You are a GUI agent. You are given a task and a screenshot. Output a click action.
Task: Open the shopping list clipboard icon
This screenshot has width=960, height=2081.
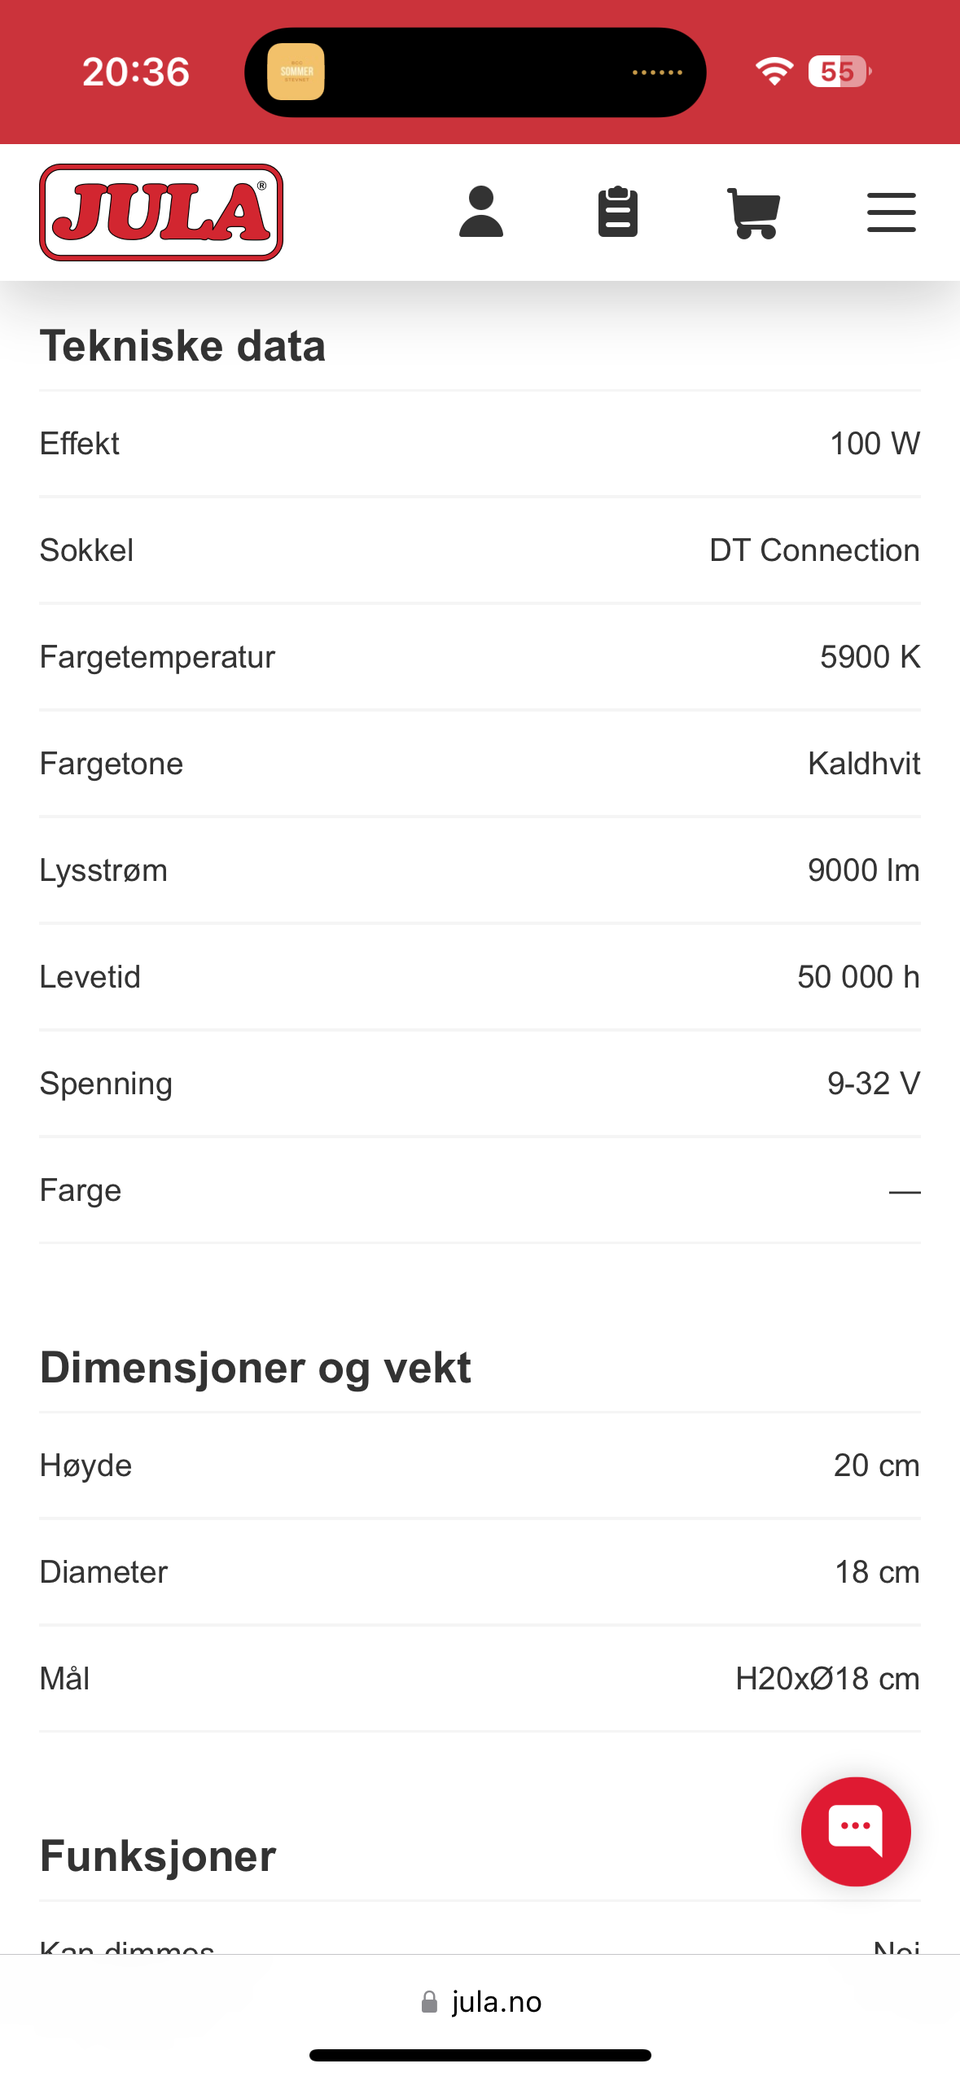coord(618,212)
